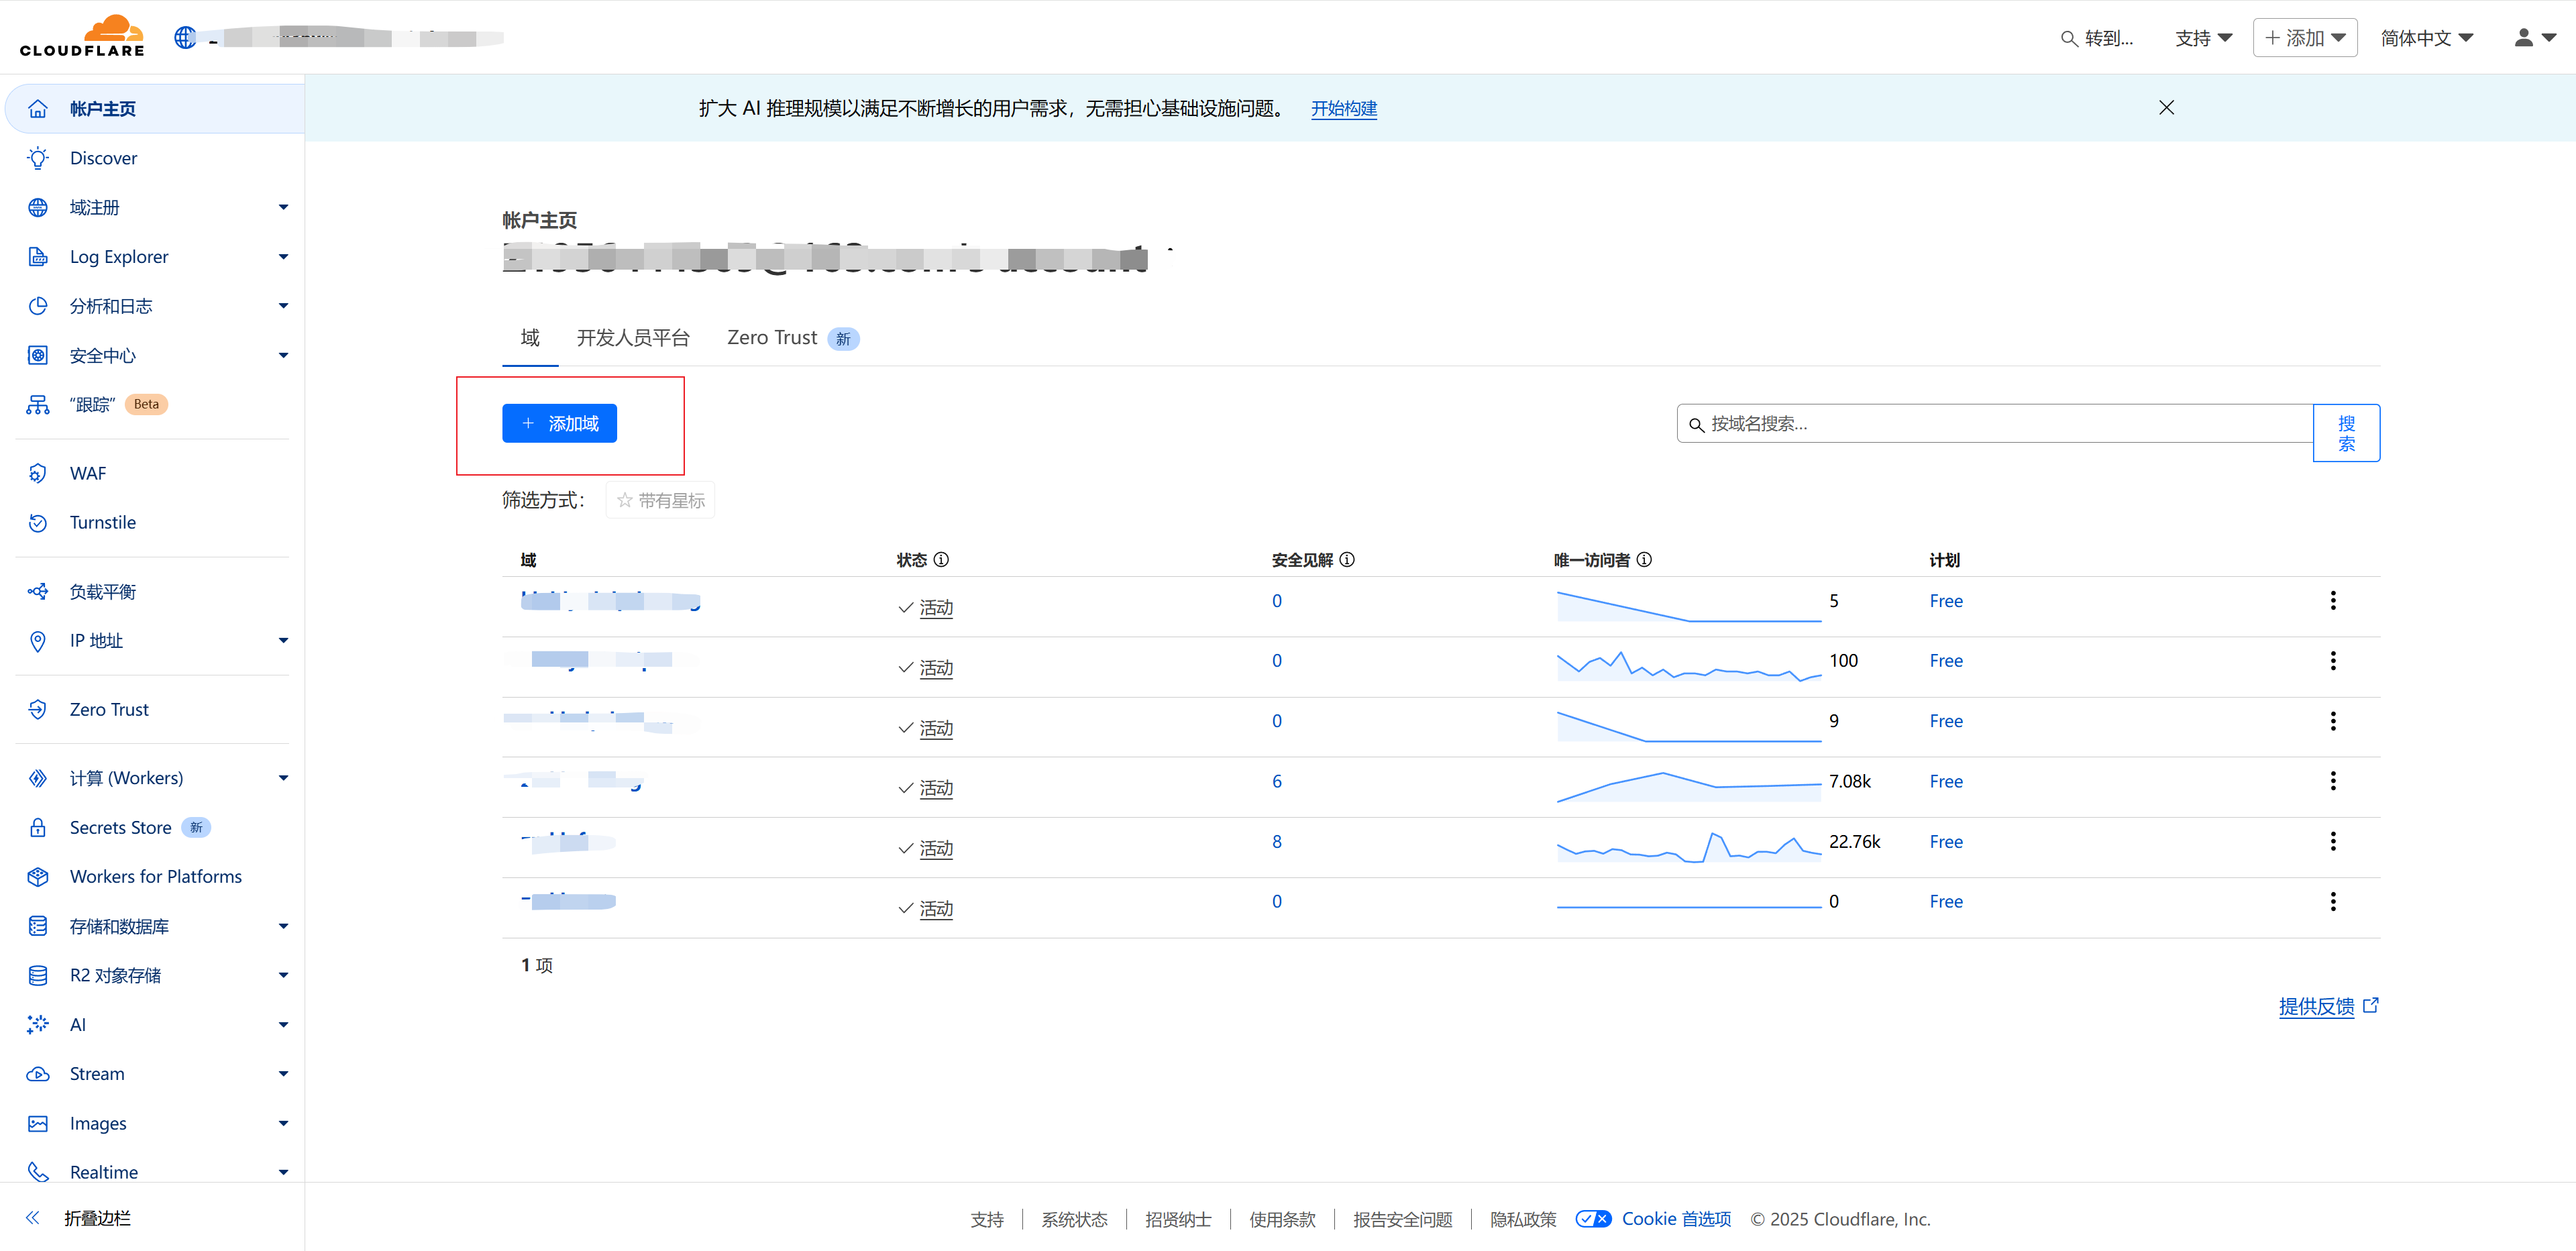This screenshot has width=2576, height=1251.
Task: Click the visitors sparkline in 100 row
Action: [x=1689, y=665]
